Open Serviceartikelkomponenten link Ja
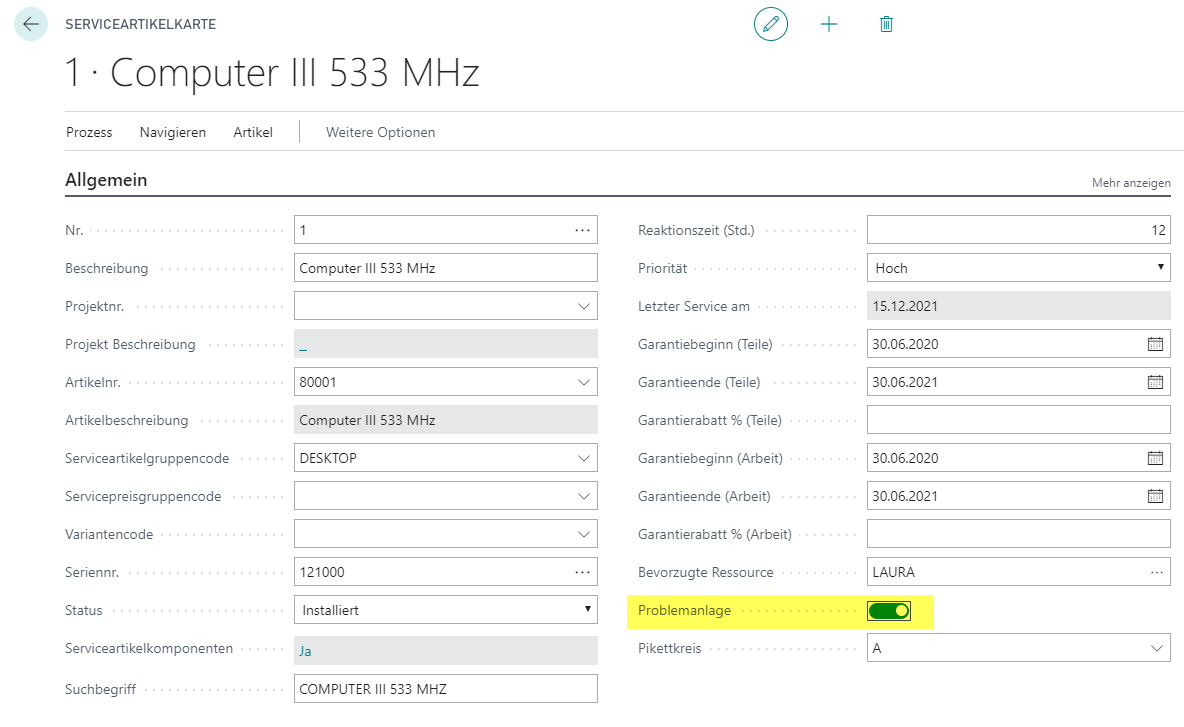1184x727 pixels. [x=305, y=651]
